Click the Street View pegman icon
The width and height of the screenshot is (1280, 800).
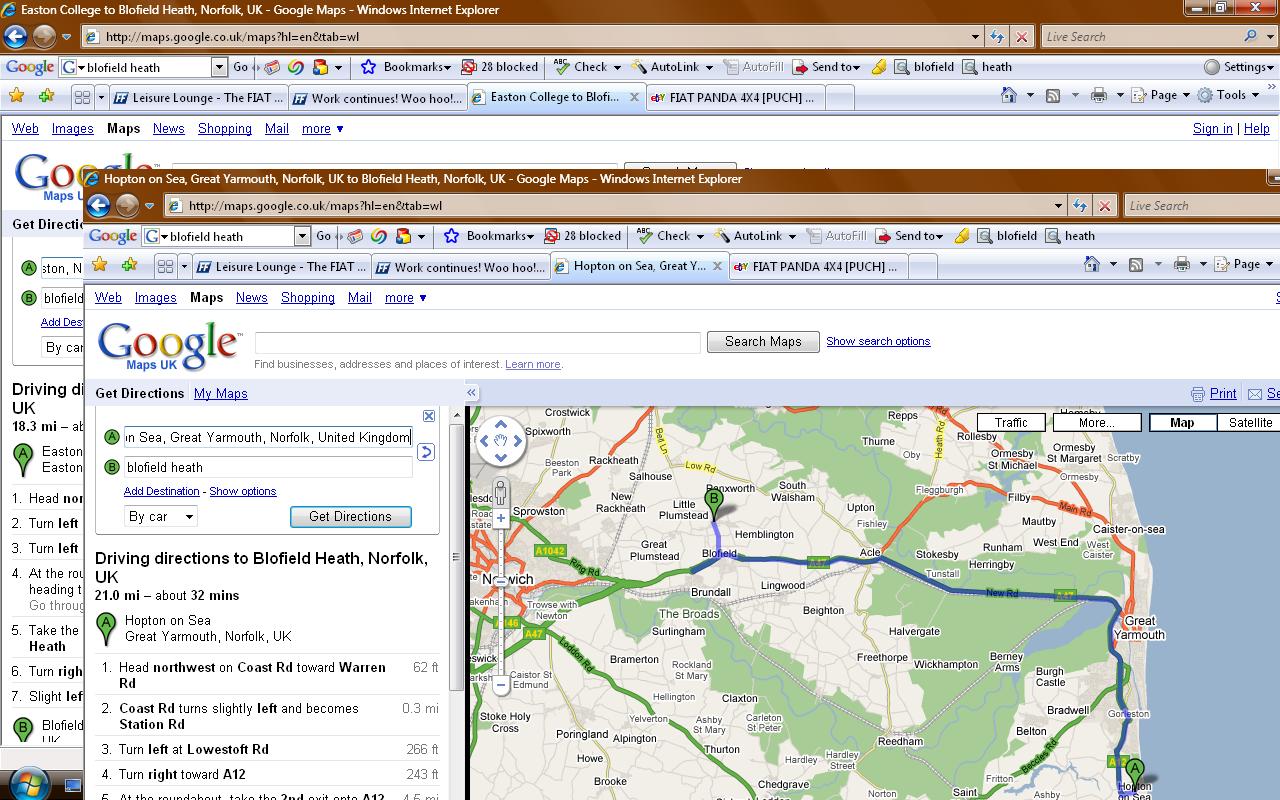[501, 492]
